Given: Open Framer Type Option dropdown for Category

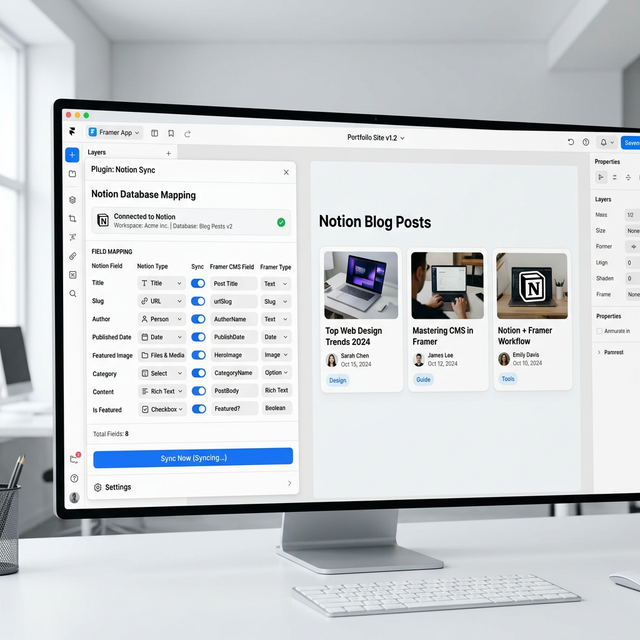Looking at the screenshot, I should pyautogui.click(x=276, y=373).
